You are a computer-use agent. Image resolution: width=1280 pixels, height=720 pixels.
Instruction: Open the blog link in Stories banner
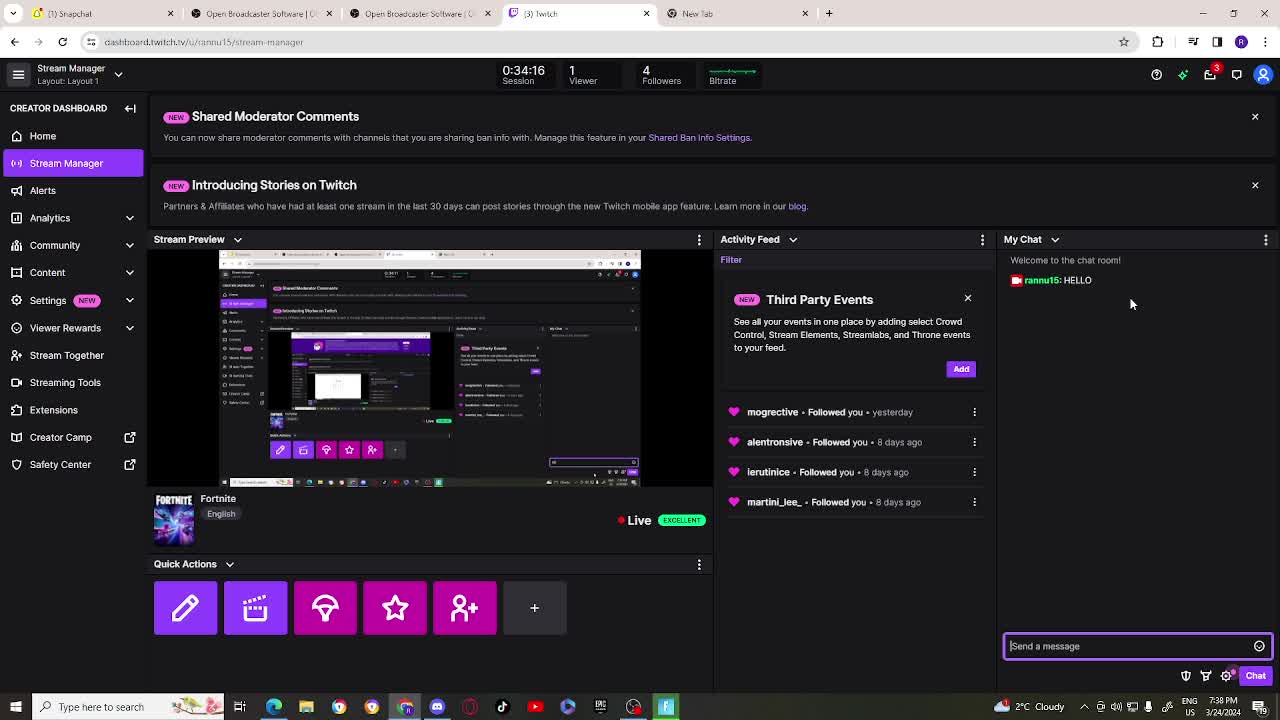(797, 207)
